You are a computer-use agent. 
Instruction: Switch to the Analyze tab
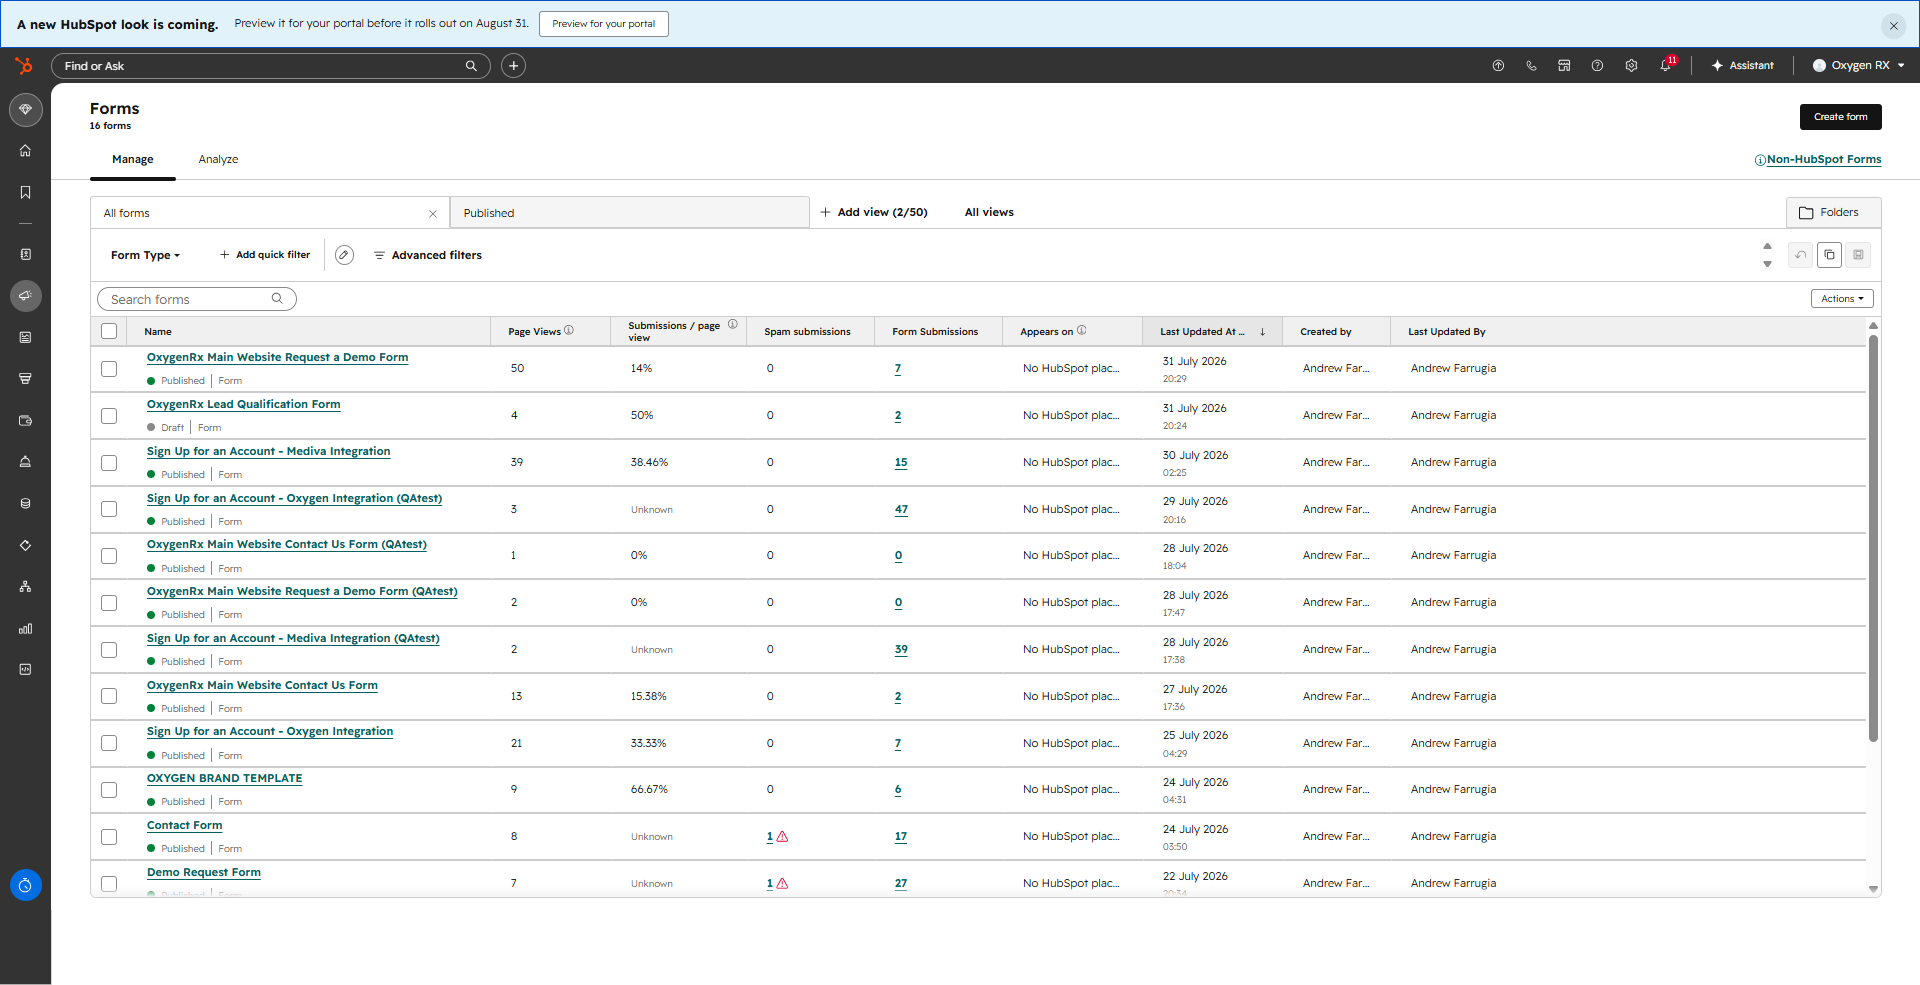[218, 160]
